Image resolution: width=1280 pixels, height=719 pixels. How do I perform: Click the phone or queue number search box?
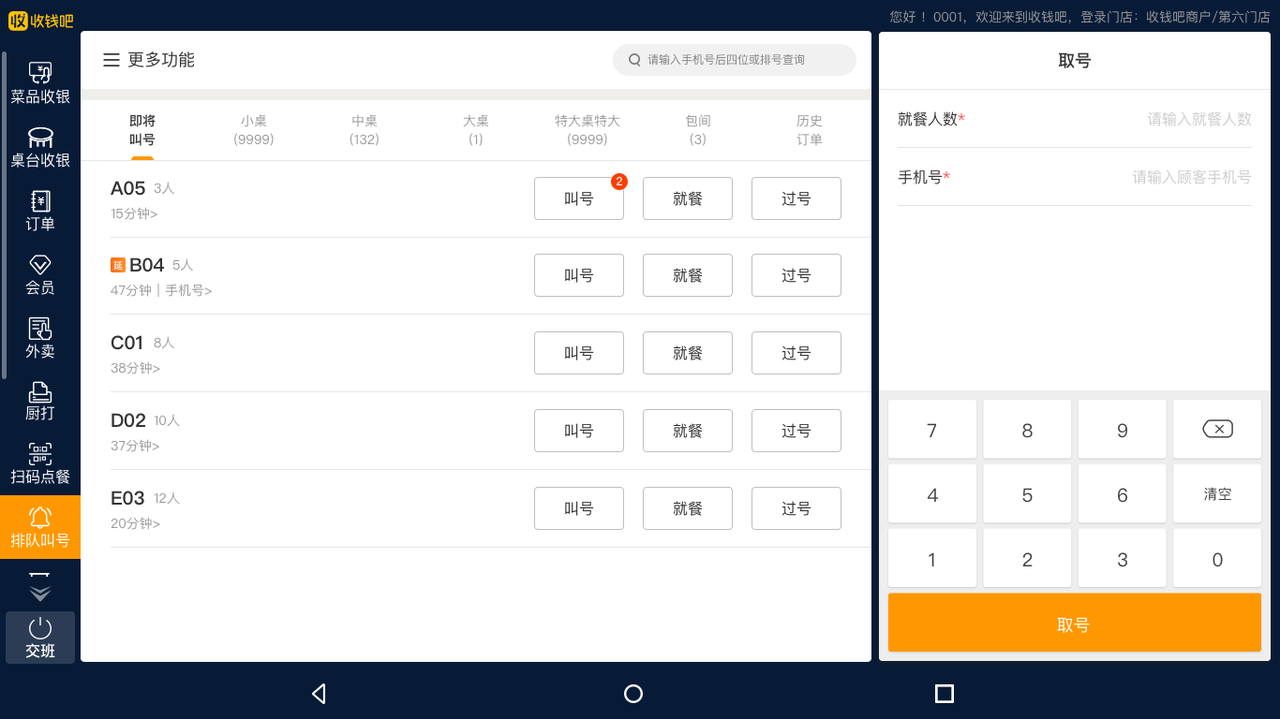pyautogui.click(x=734, y=60)
